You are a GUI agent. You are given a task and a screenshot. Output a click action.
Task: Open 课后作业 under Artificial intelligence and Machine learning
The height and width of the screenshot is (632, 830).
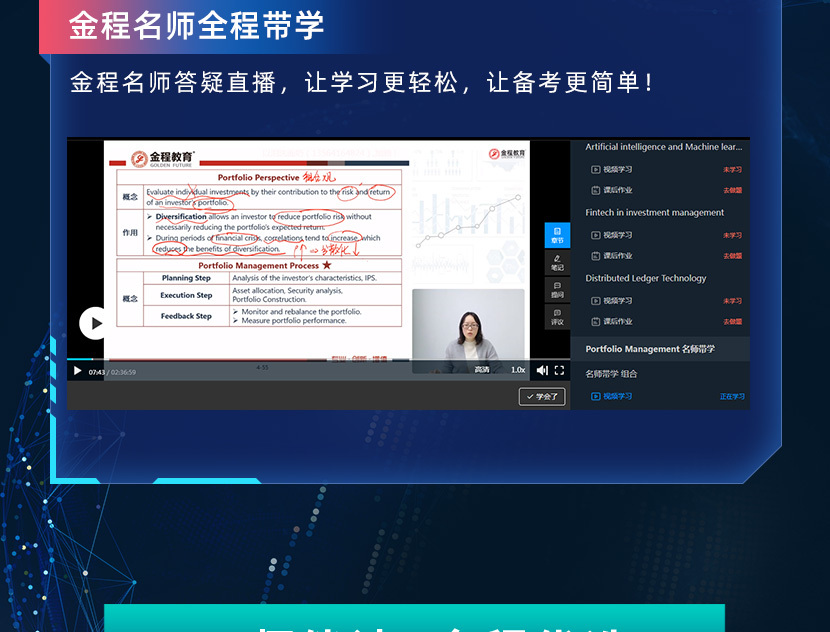pos(612,190)
